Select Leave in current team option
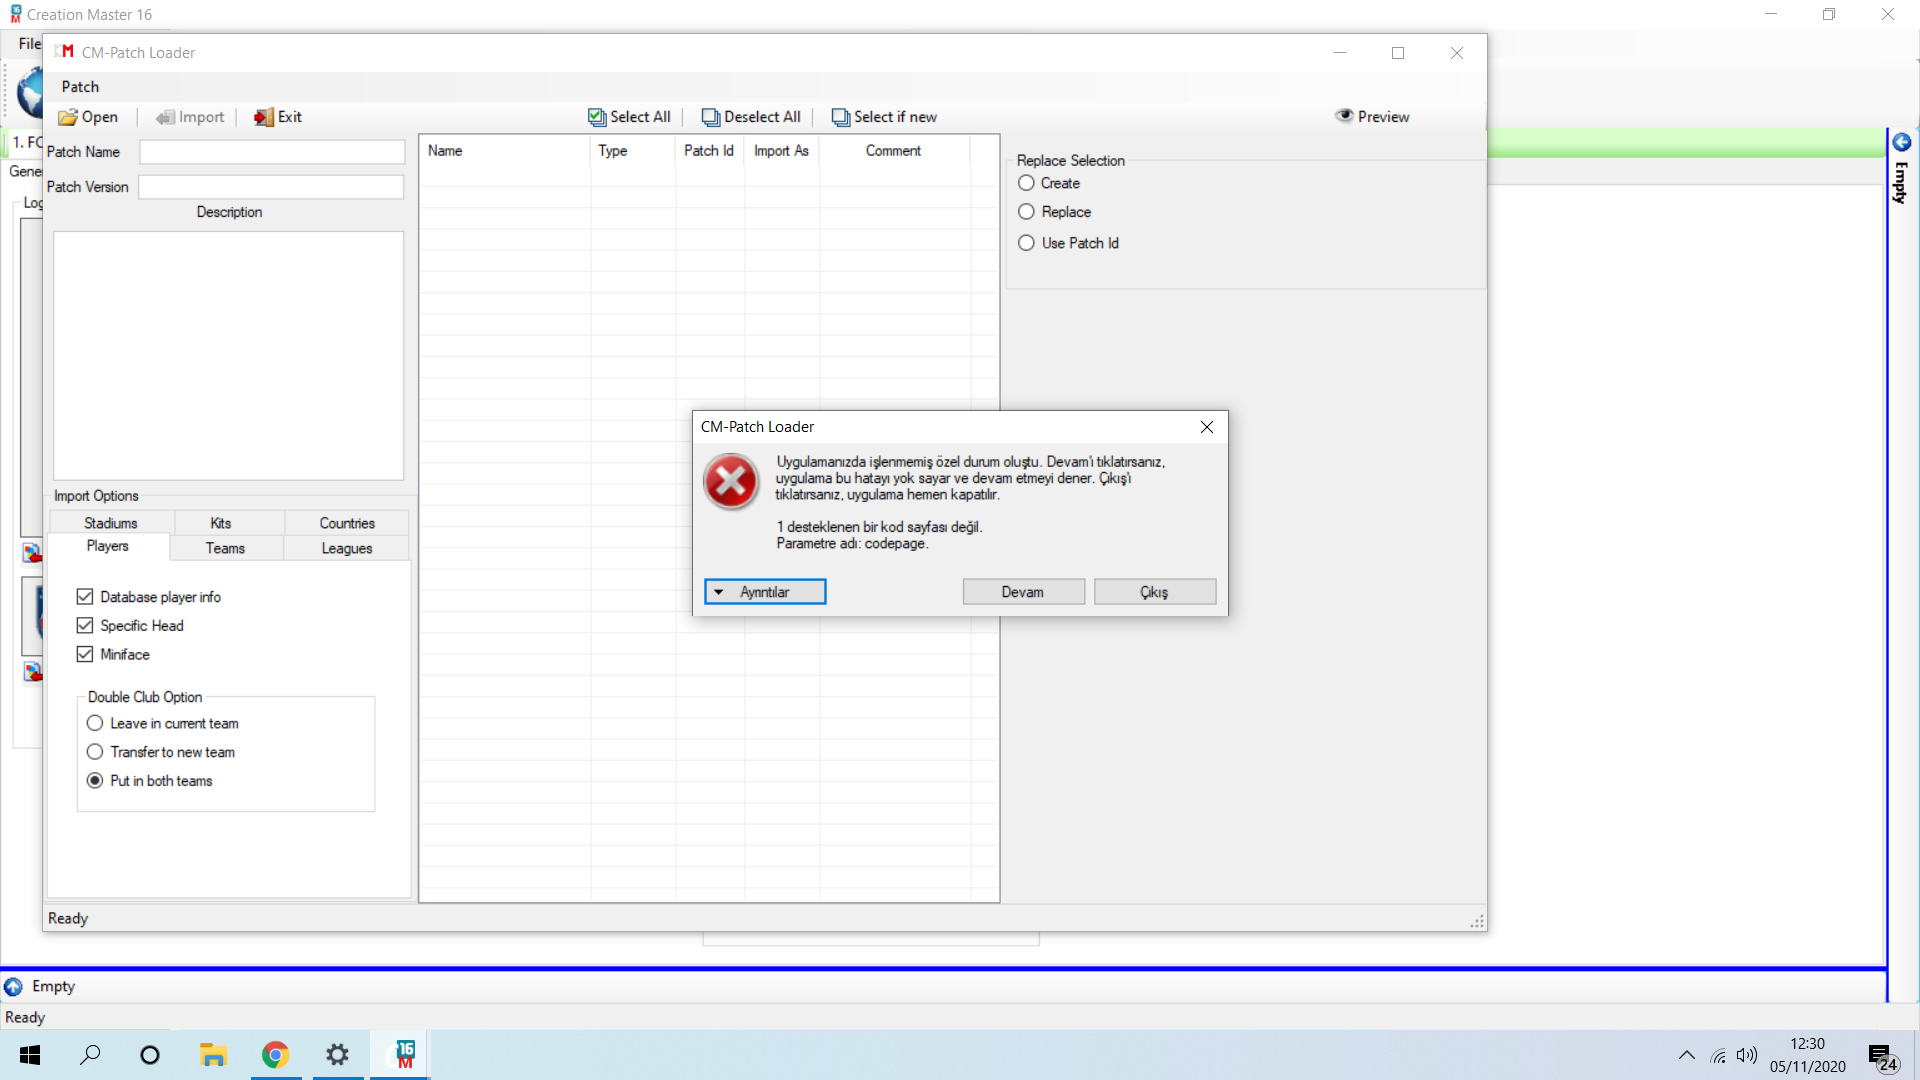 coord(95,723)
